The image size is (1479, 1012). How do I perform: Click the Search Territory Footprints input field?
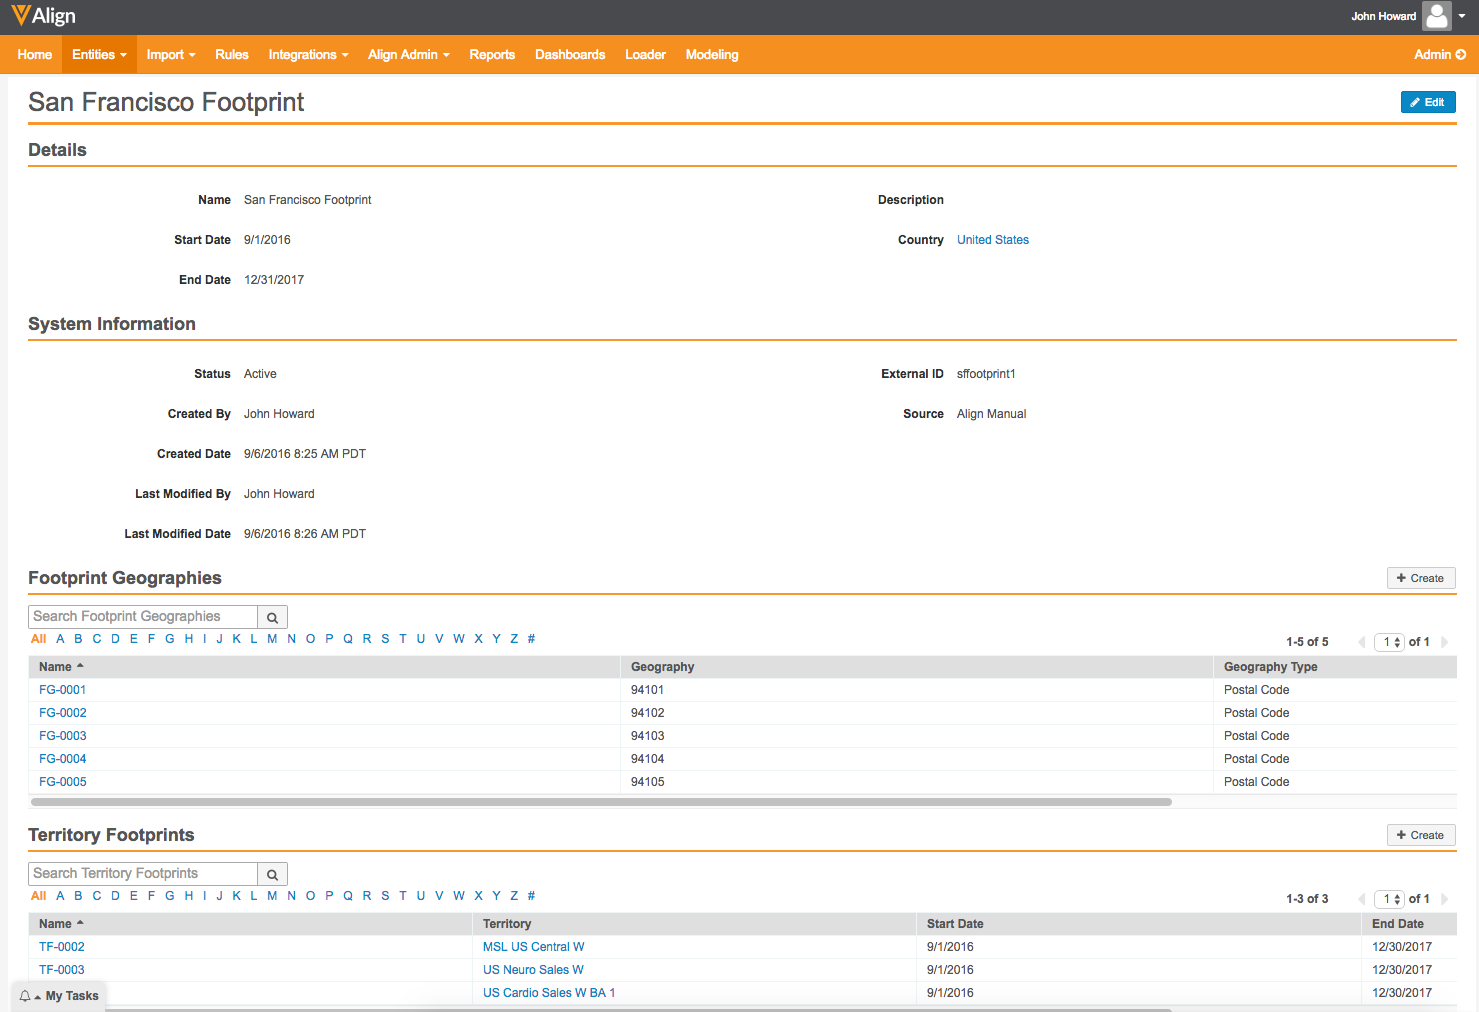(143, 874)
